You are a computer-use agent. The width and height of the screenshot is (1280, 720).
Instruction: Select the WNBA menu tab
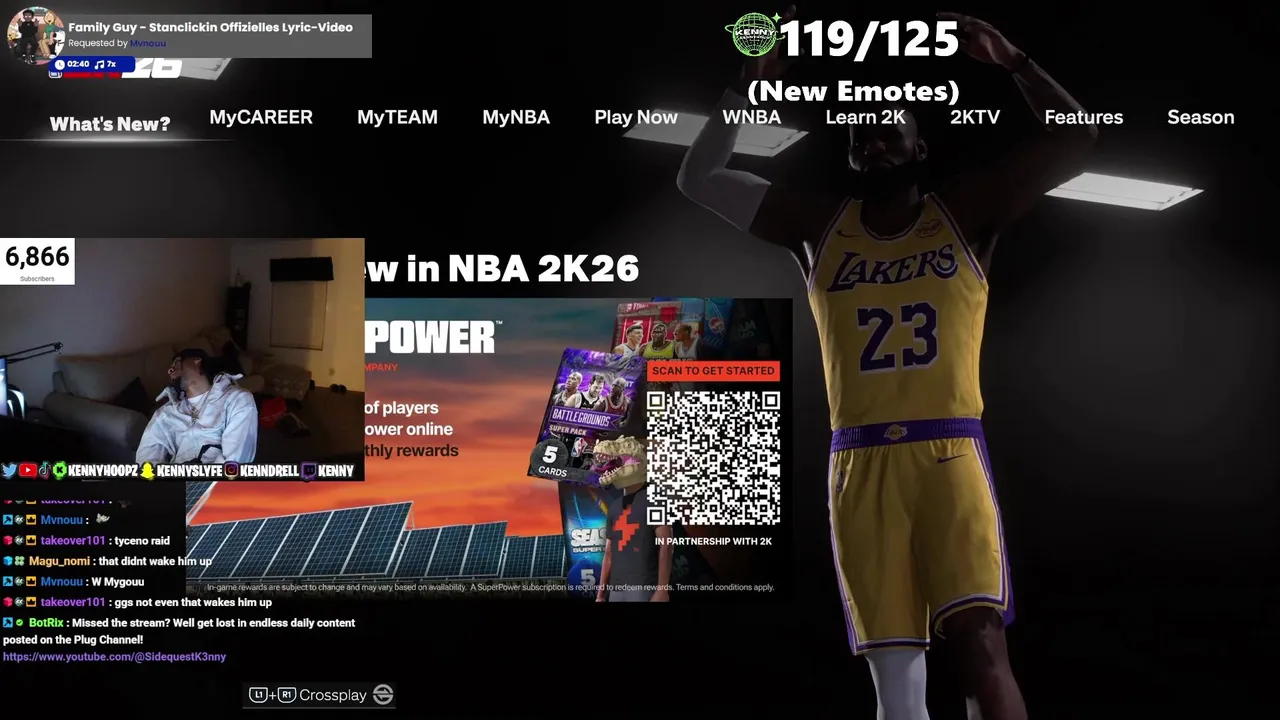(x=752, y=117)
